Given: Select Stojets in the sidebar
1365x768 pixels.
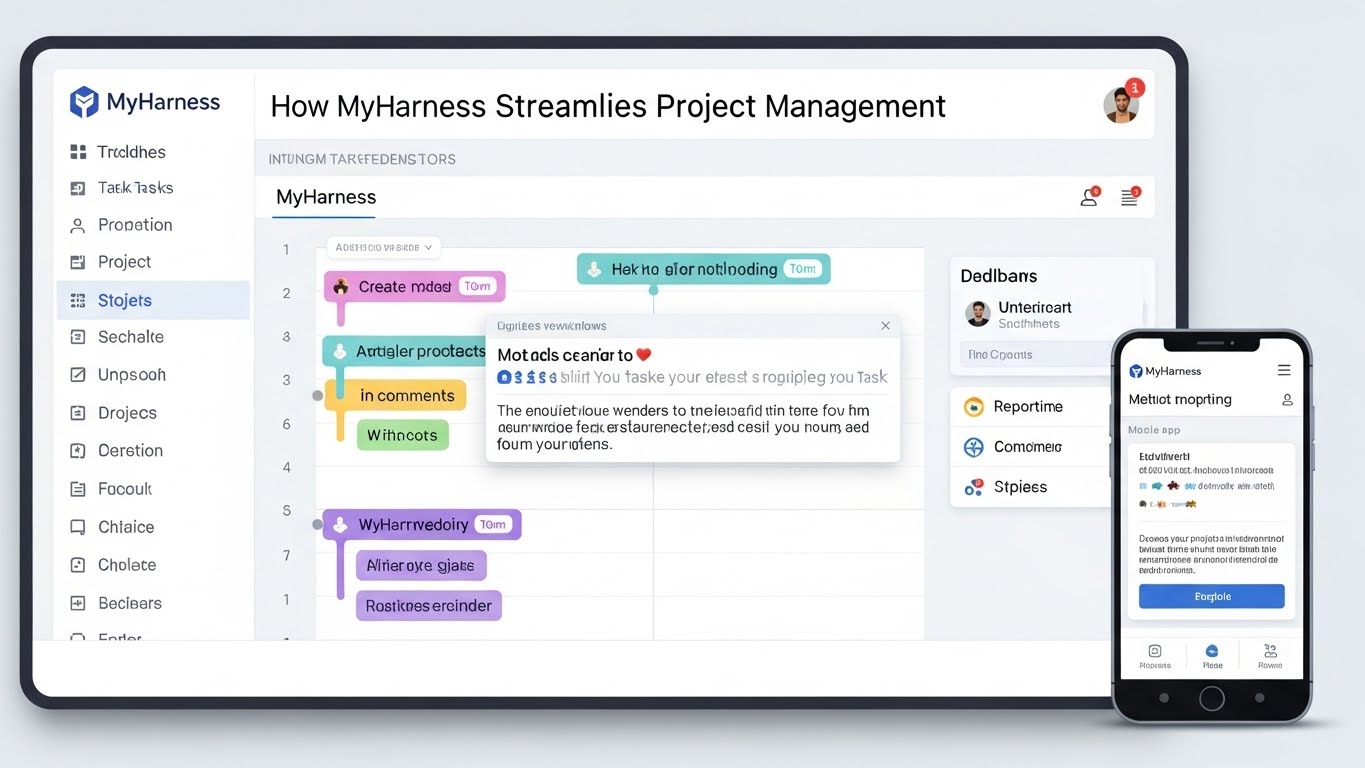Looking at the screenshot, I should tap(125, 300).
